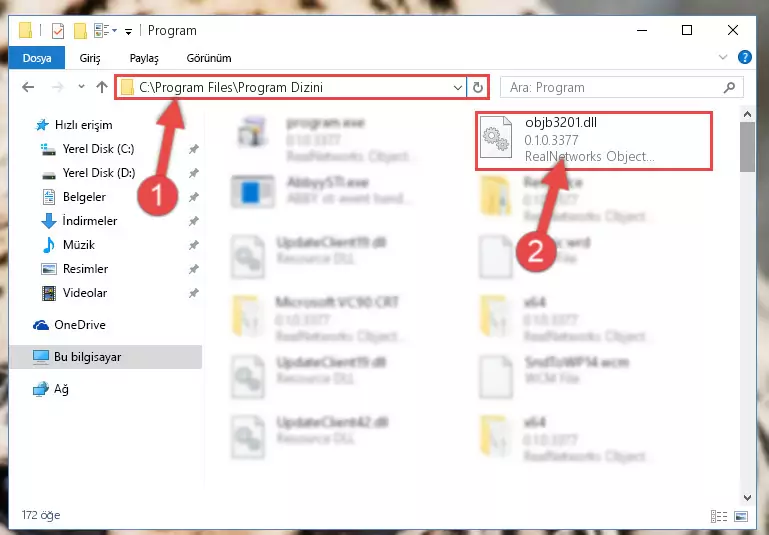Switch to the Paylaş ribbon tab

pos(144,58)
